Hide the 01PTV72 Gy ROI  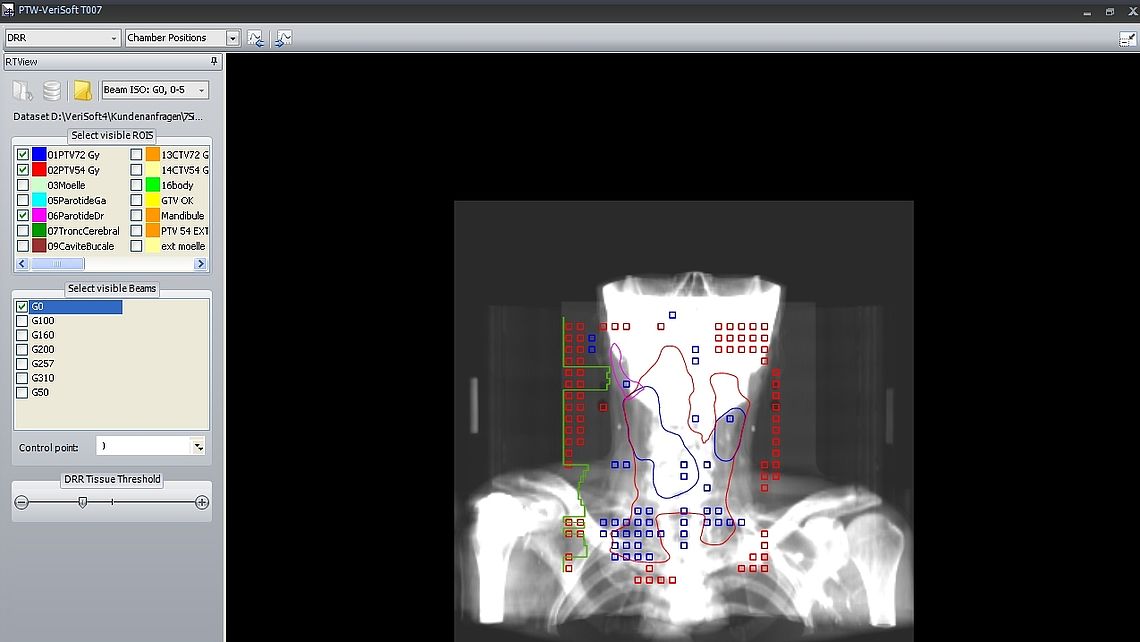click(22, 153)
